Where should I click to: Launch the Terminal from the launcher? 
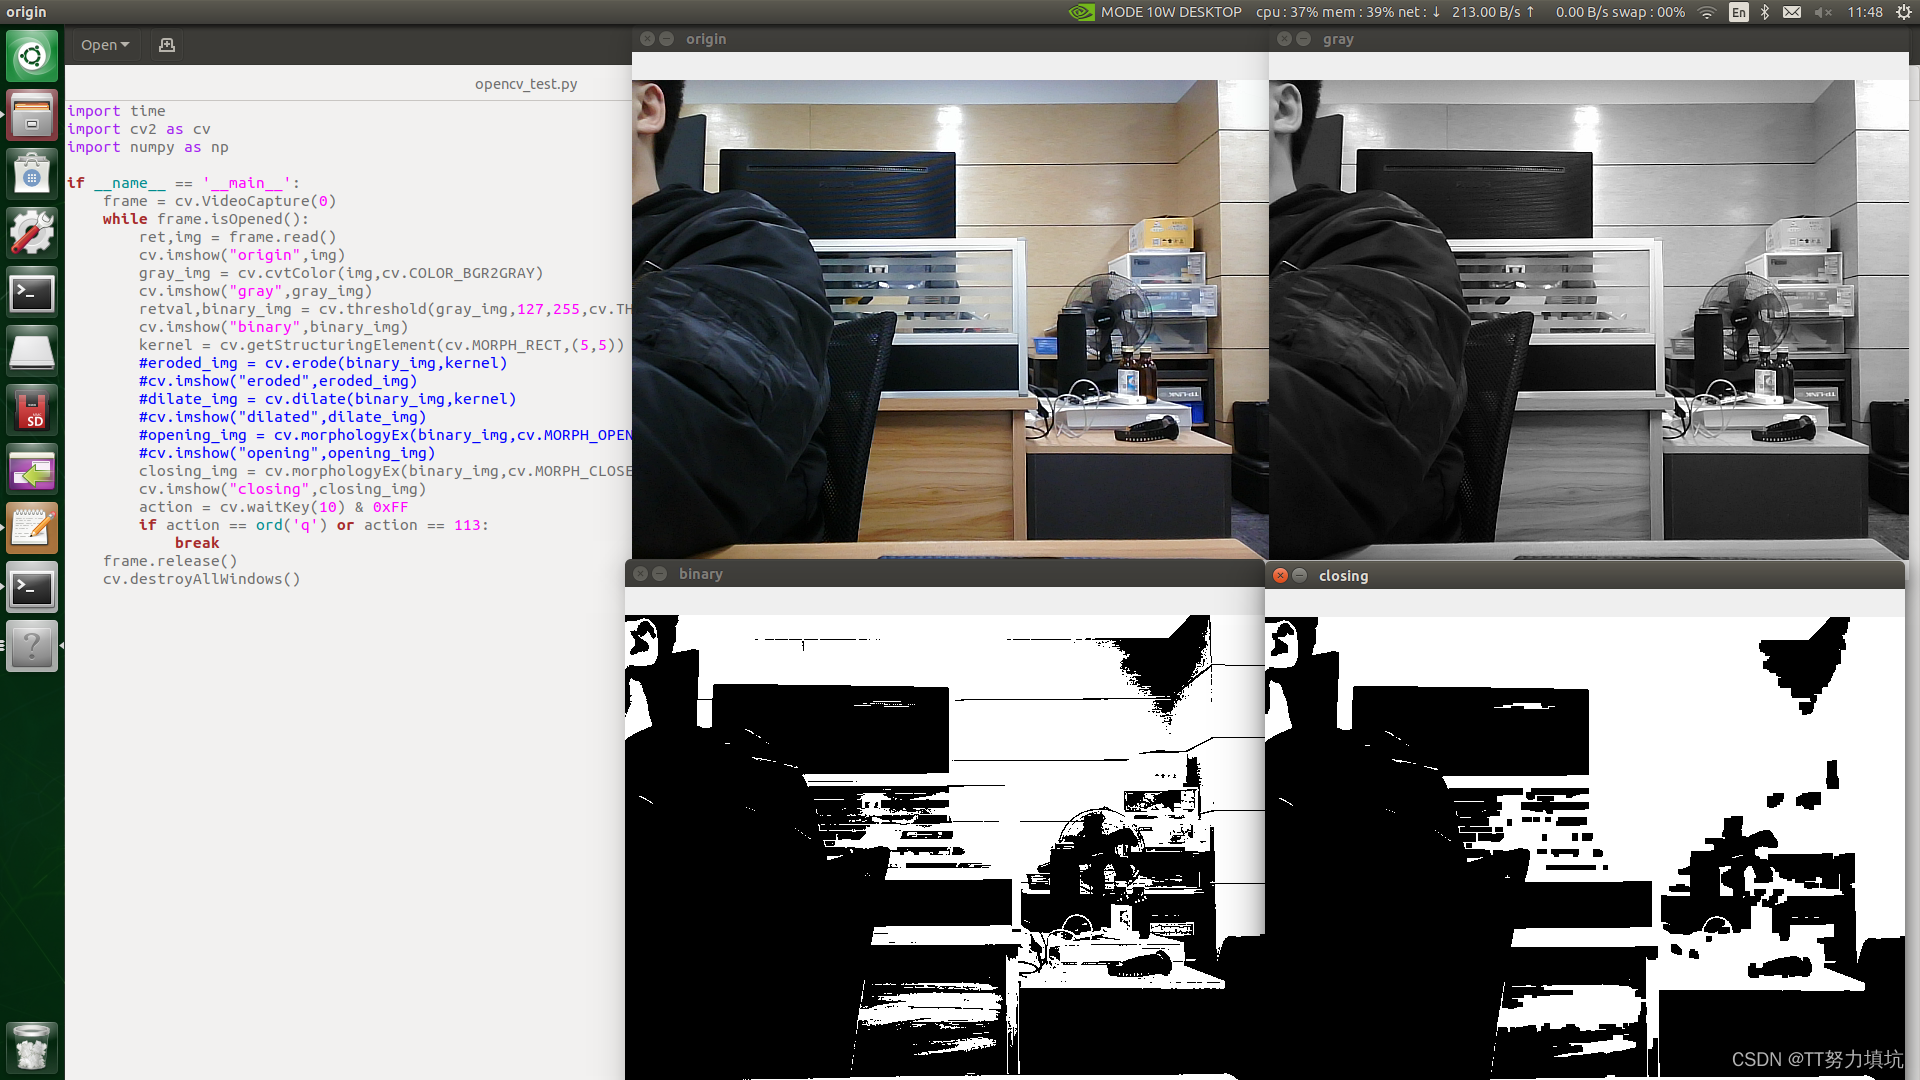point(32,292)
